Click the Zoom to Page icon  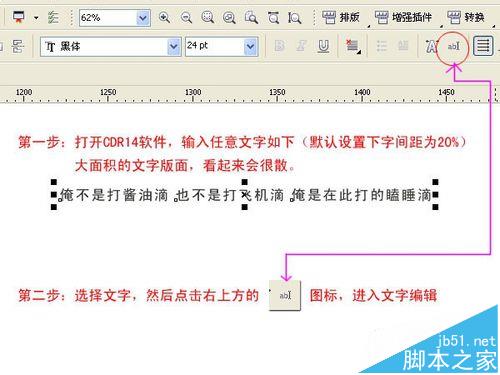[251, 17]
